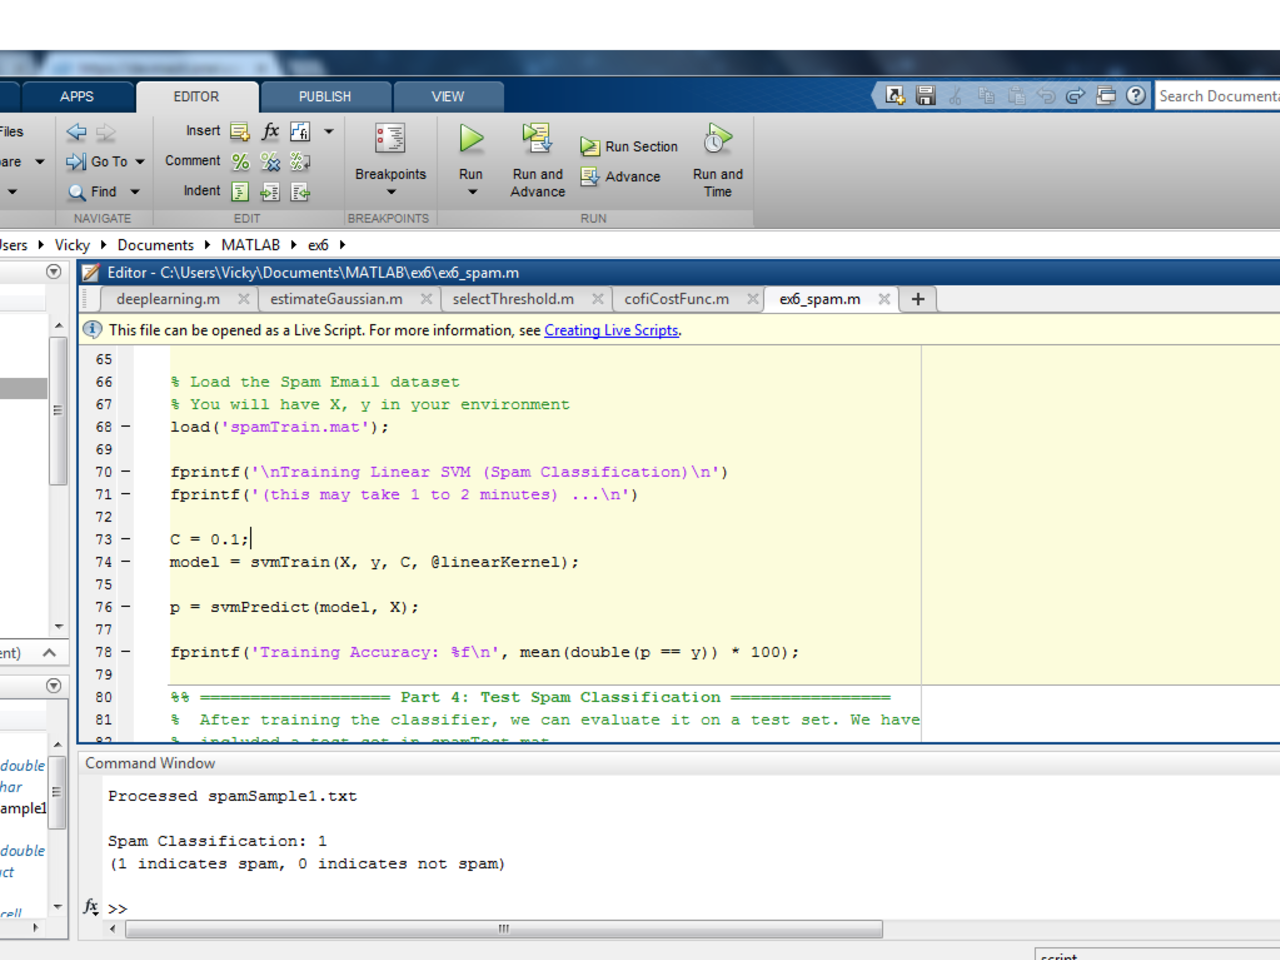Click the Cut scissors icon
This screenshot has width=1280, height=960.
coord(956,96)
